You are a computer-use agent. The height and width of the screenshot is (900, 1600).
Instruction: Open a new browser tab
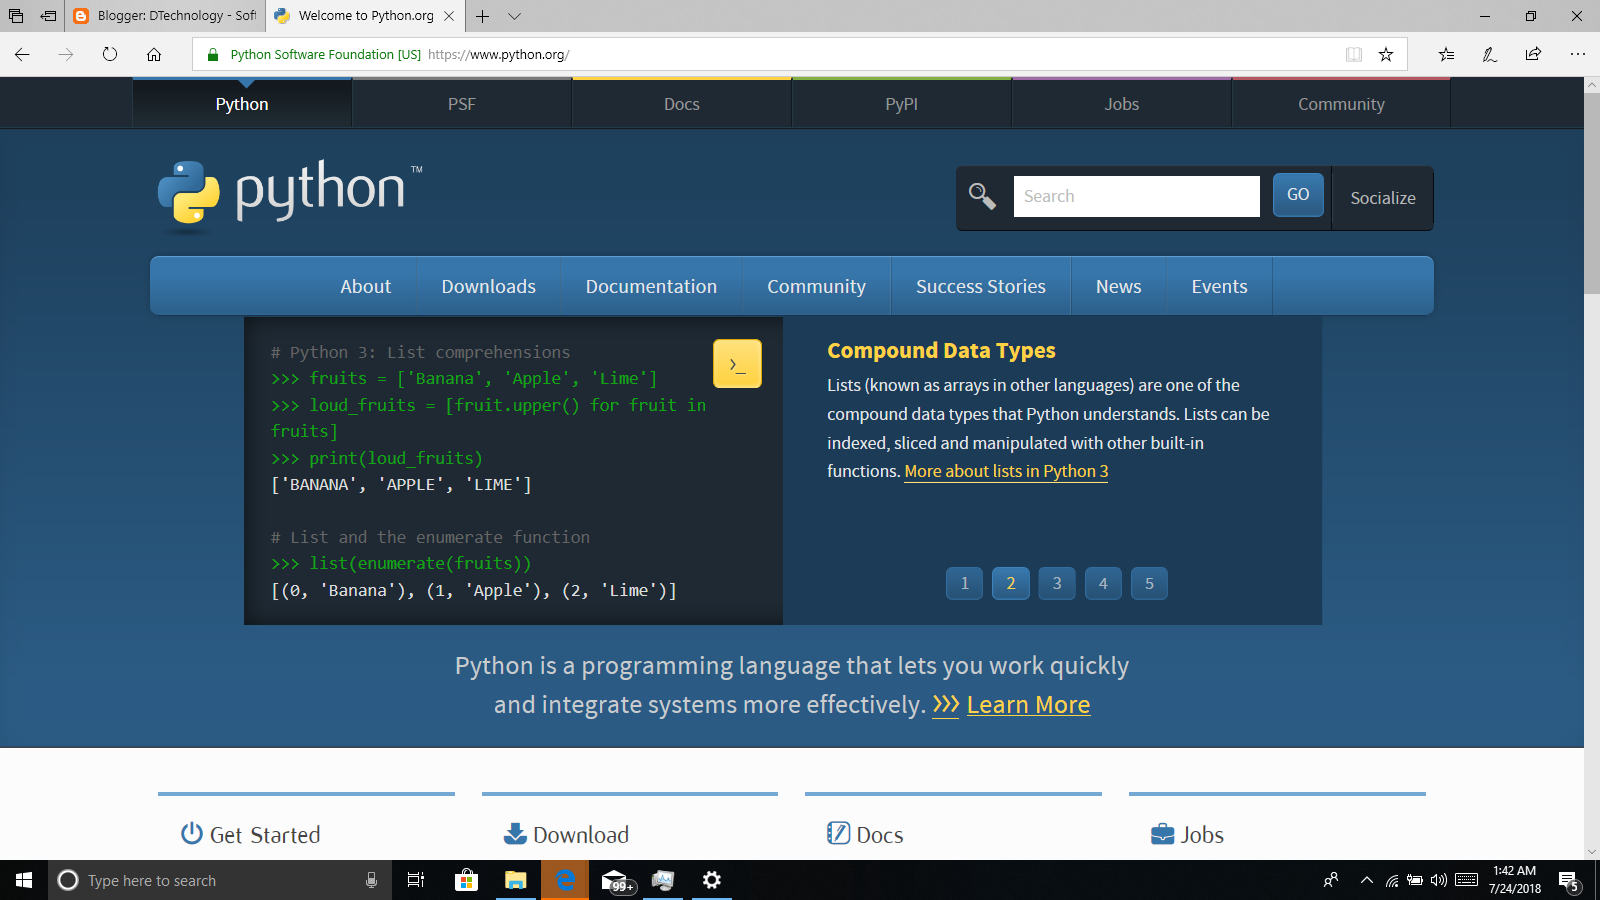pyautogui.click(x=482, y=16)
